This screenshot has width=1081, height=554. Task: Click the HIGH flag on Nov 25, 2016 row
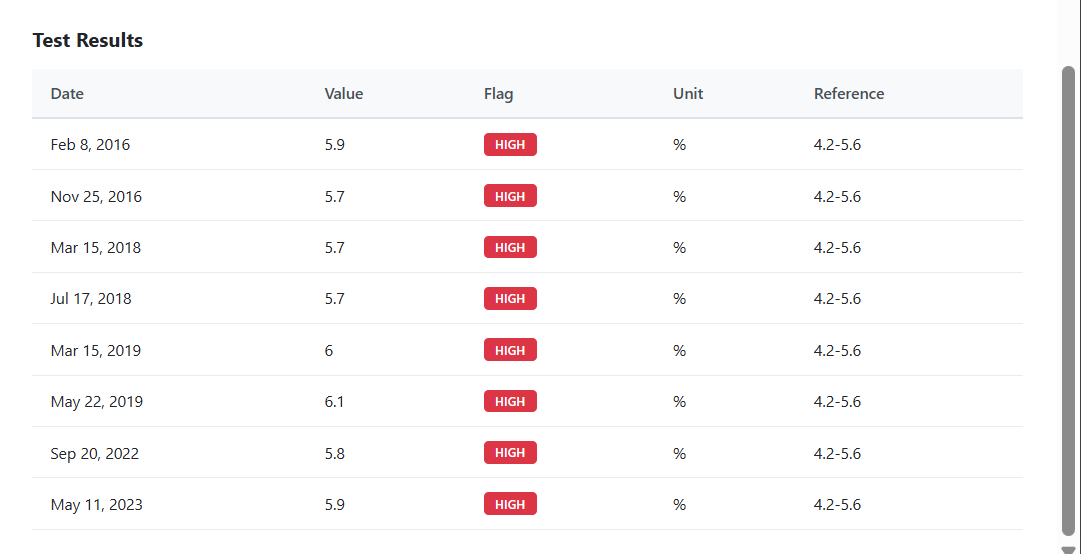(510, 196)
